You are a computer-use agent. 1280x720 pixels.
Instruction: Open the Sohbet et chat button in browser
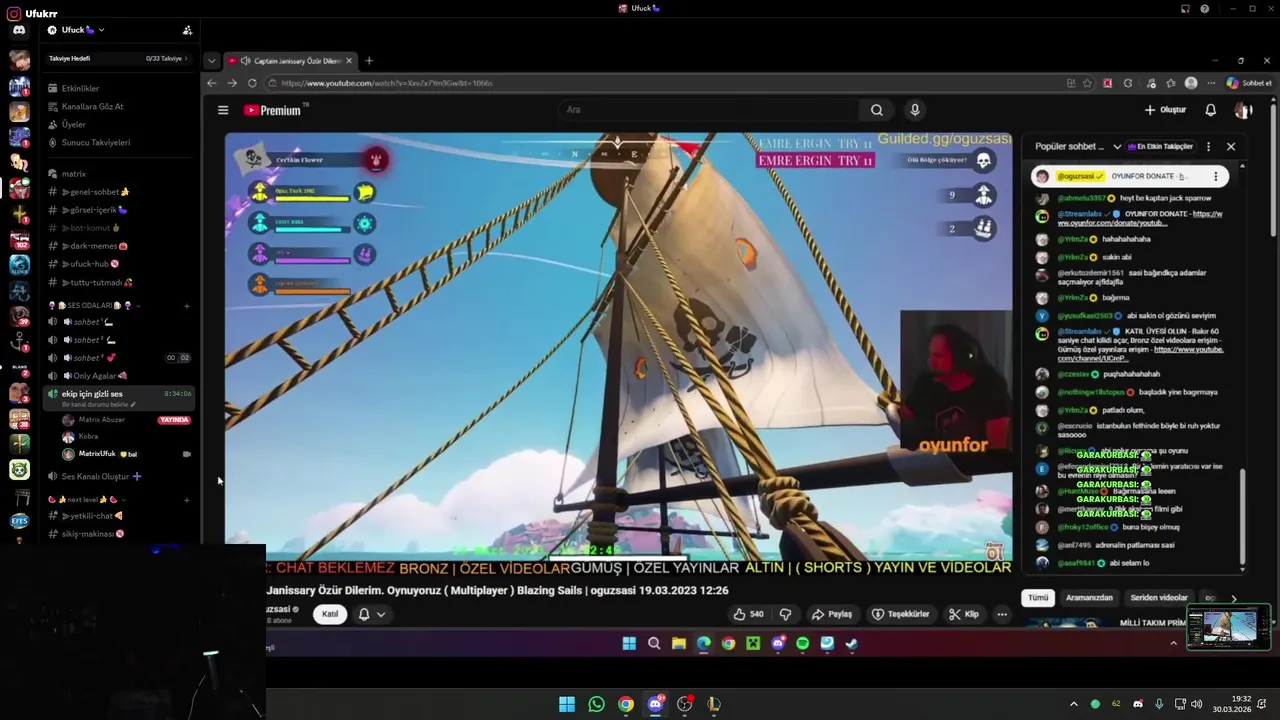tap(1249, 83)
